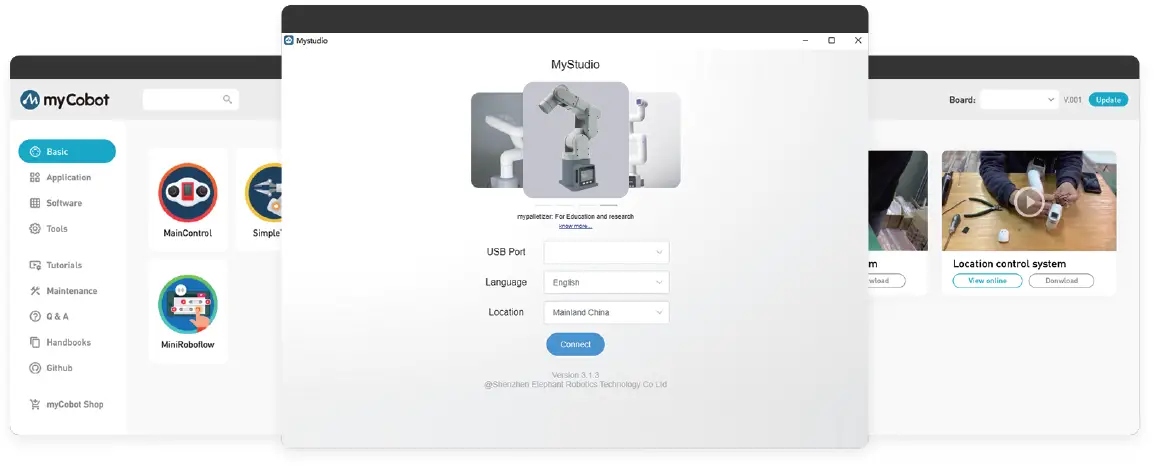Click the Software table icon in sidebar

34,203
